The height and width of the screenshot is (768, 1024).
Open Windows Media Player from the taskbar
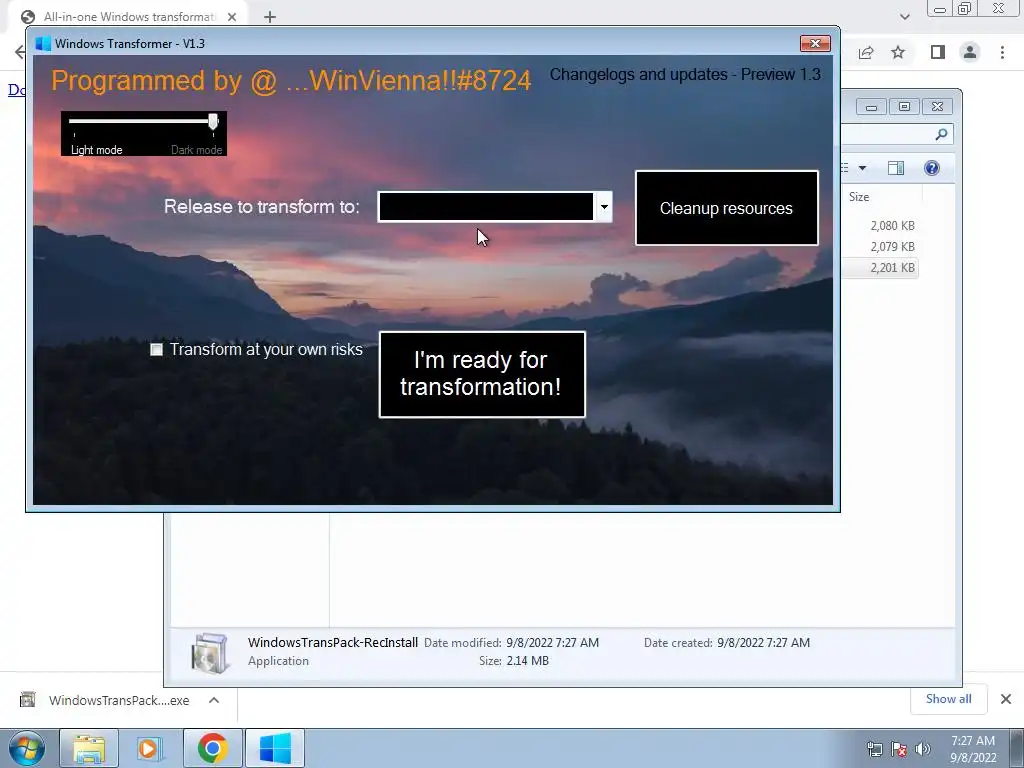[150, 748]
